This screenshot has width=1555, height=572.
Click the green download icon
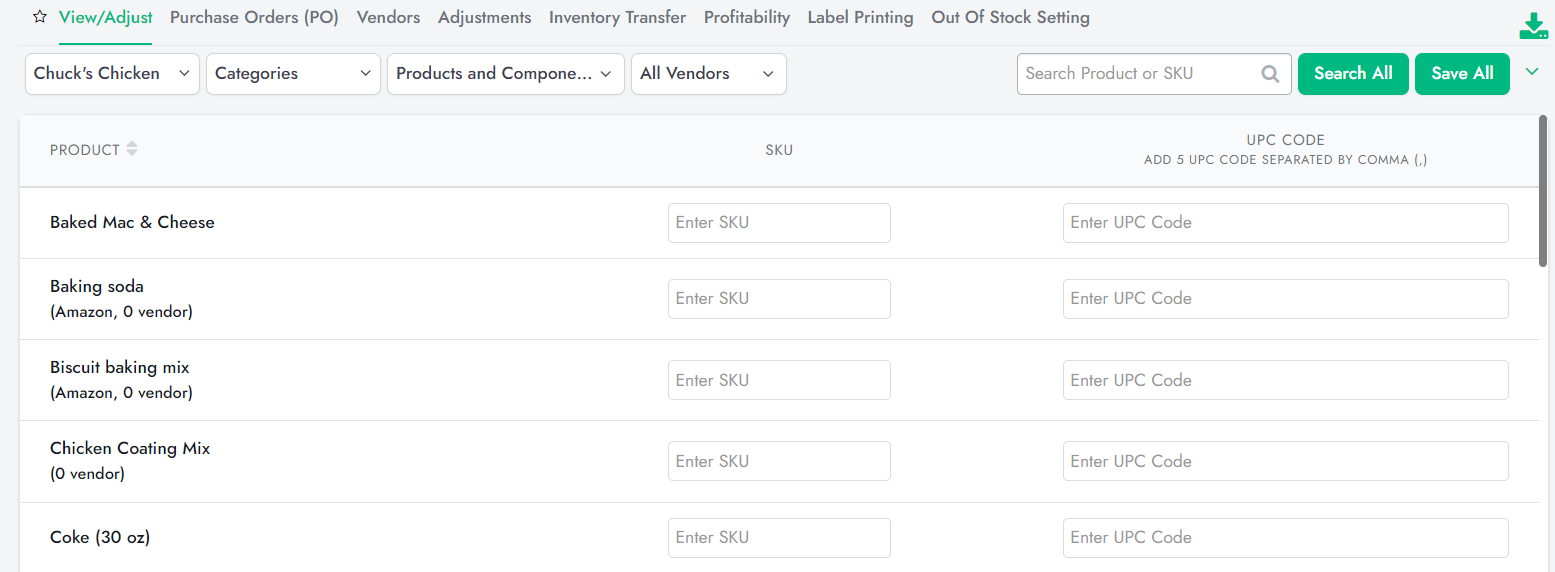[x=1532, y=27]
